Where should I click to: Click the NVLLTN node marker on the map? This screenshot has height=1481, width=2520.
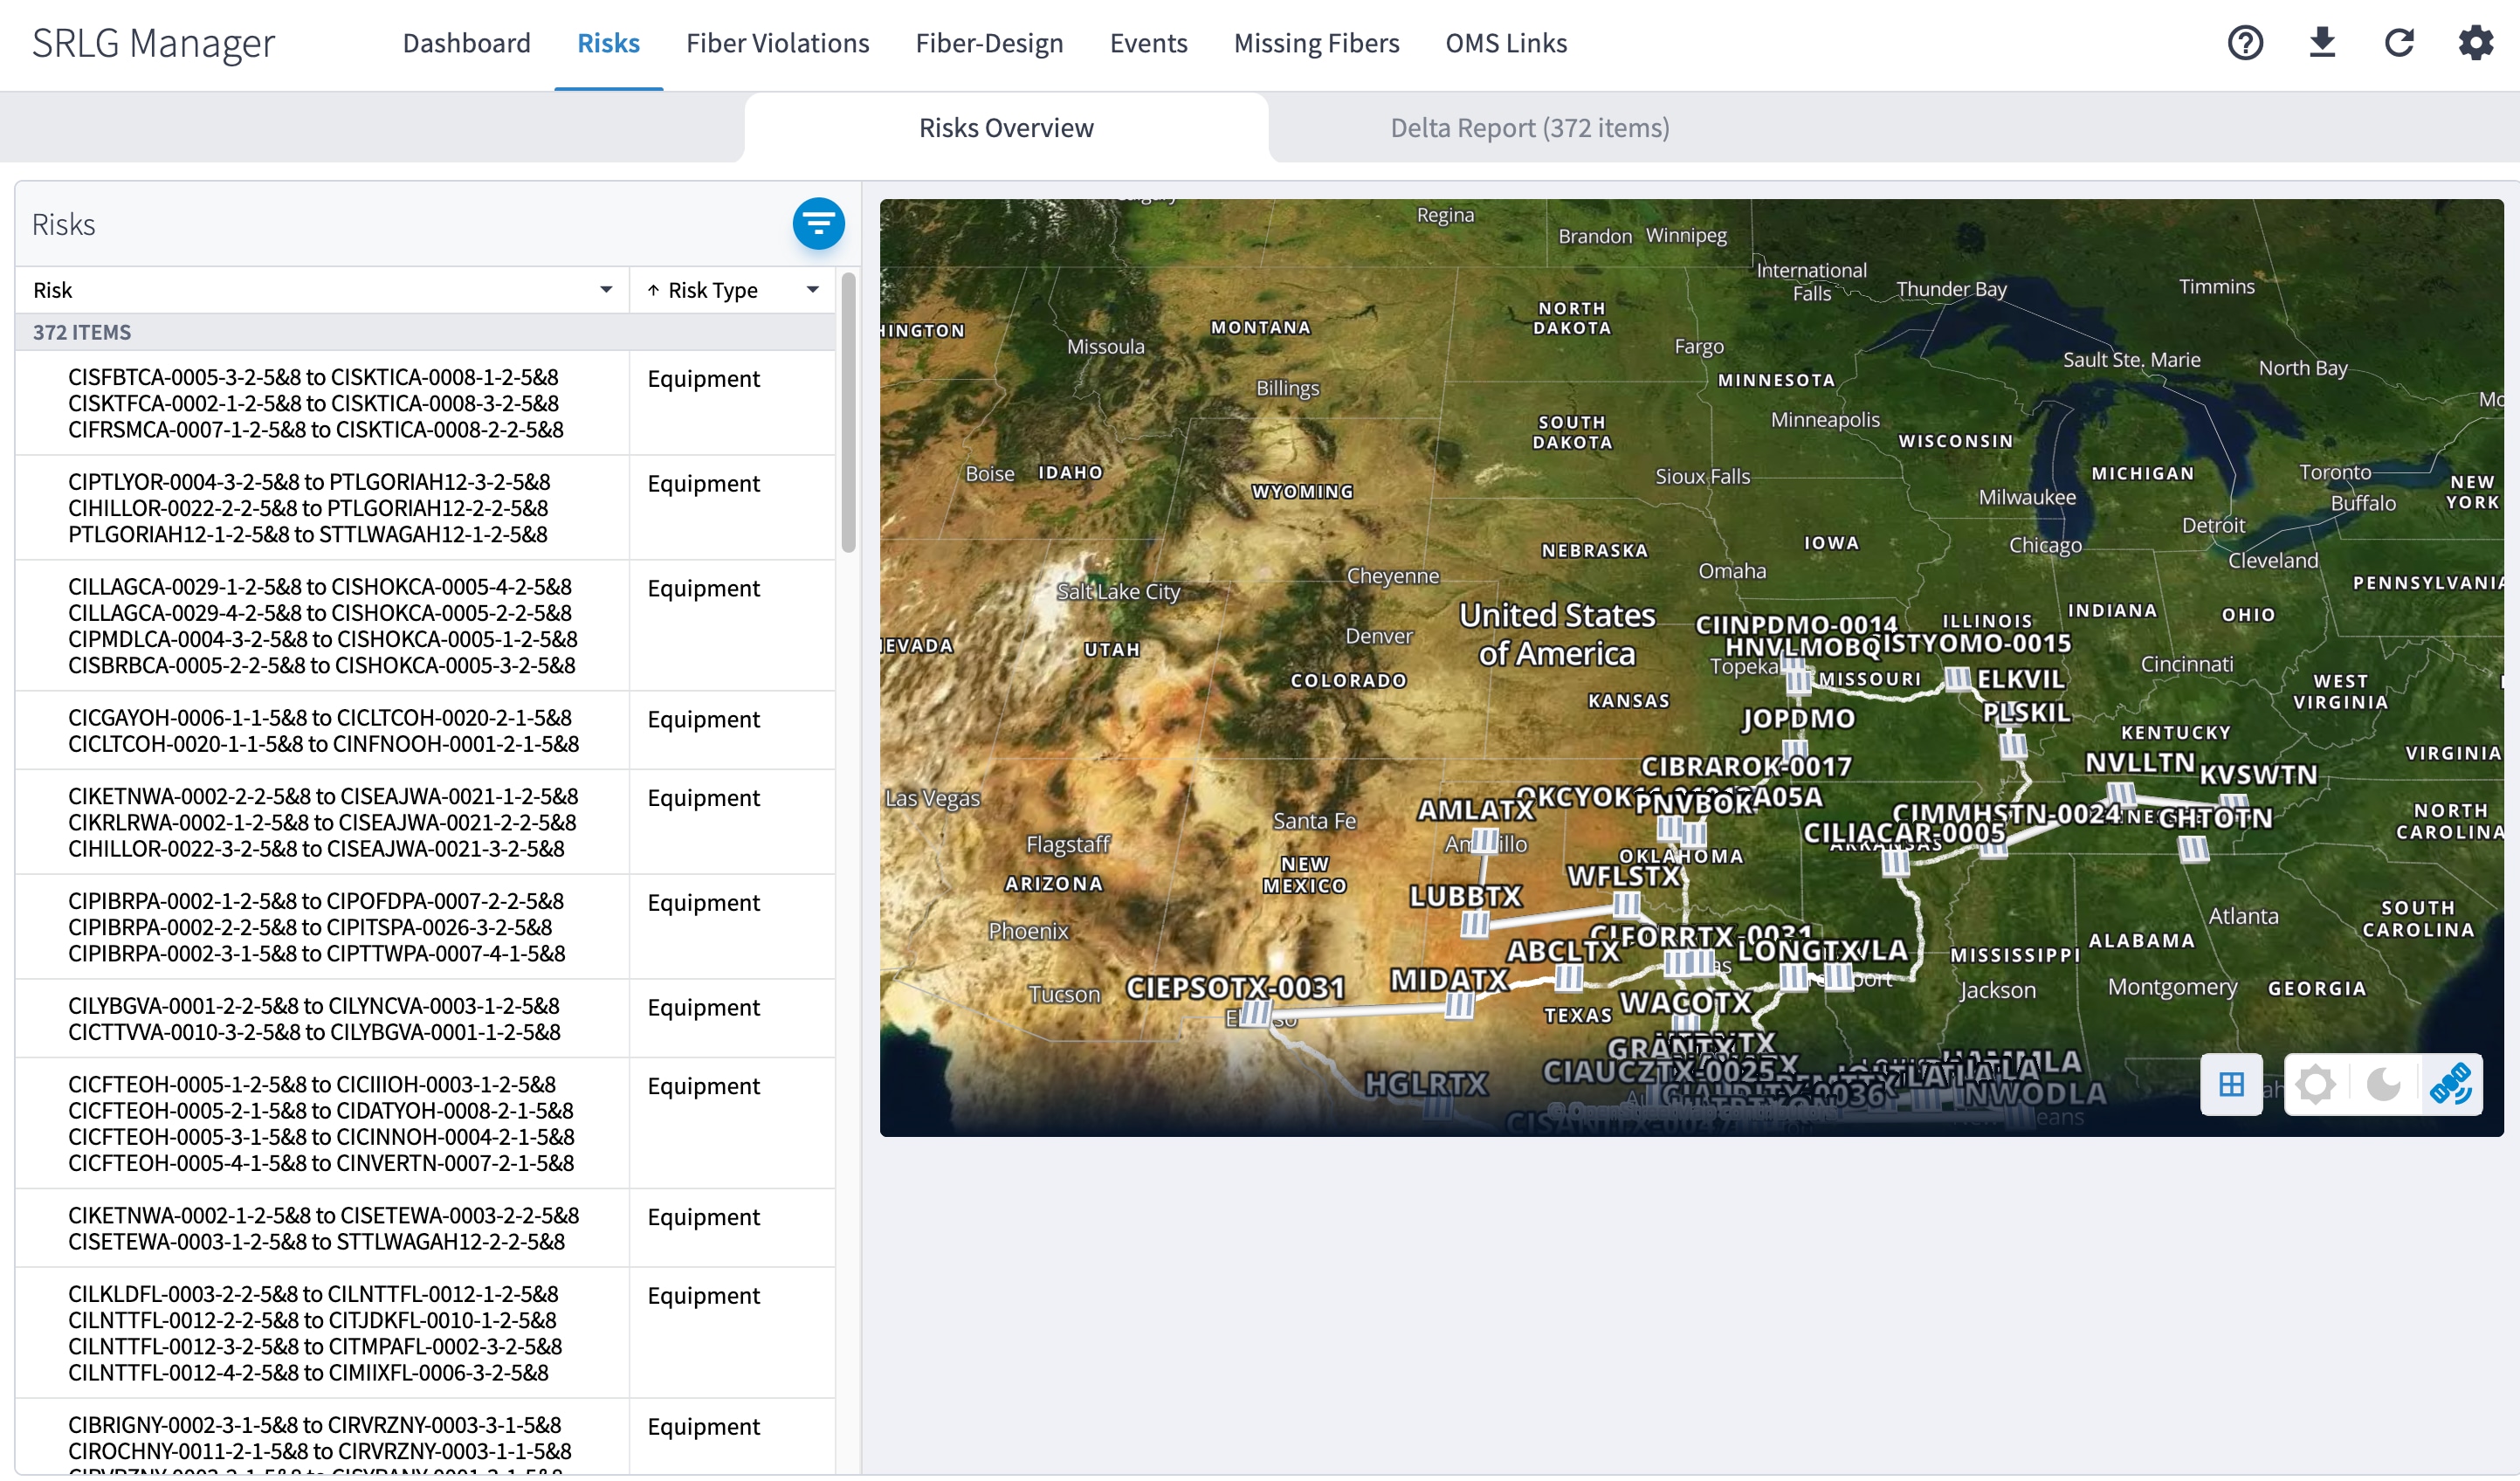[2121, 795]
